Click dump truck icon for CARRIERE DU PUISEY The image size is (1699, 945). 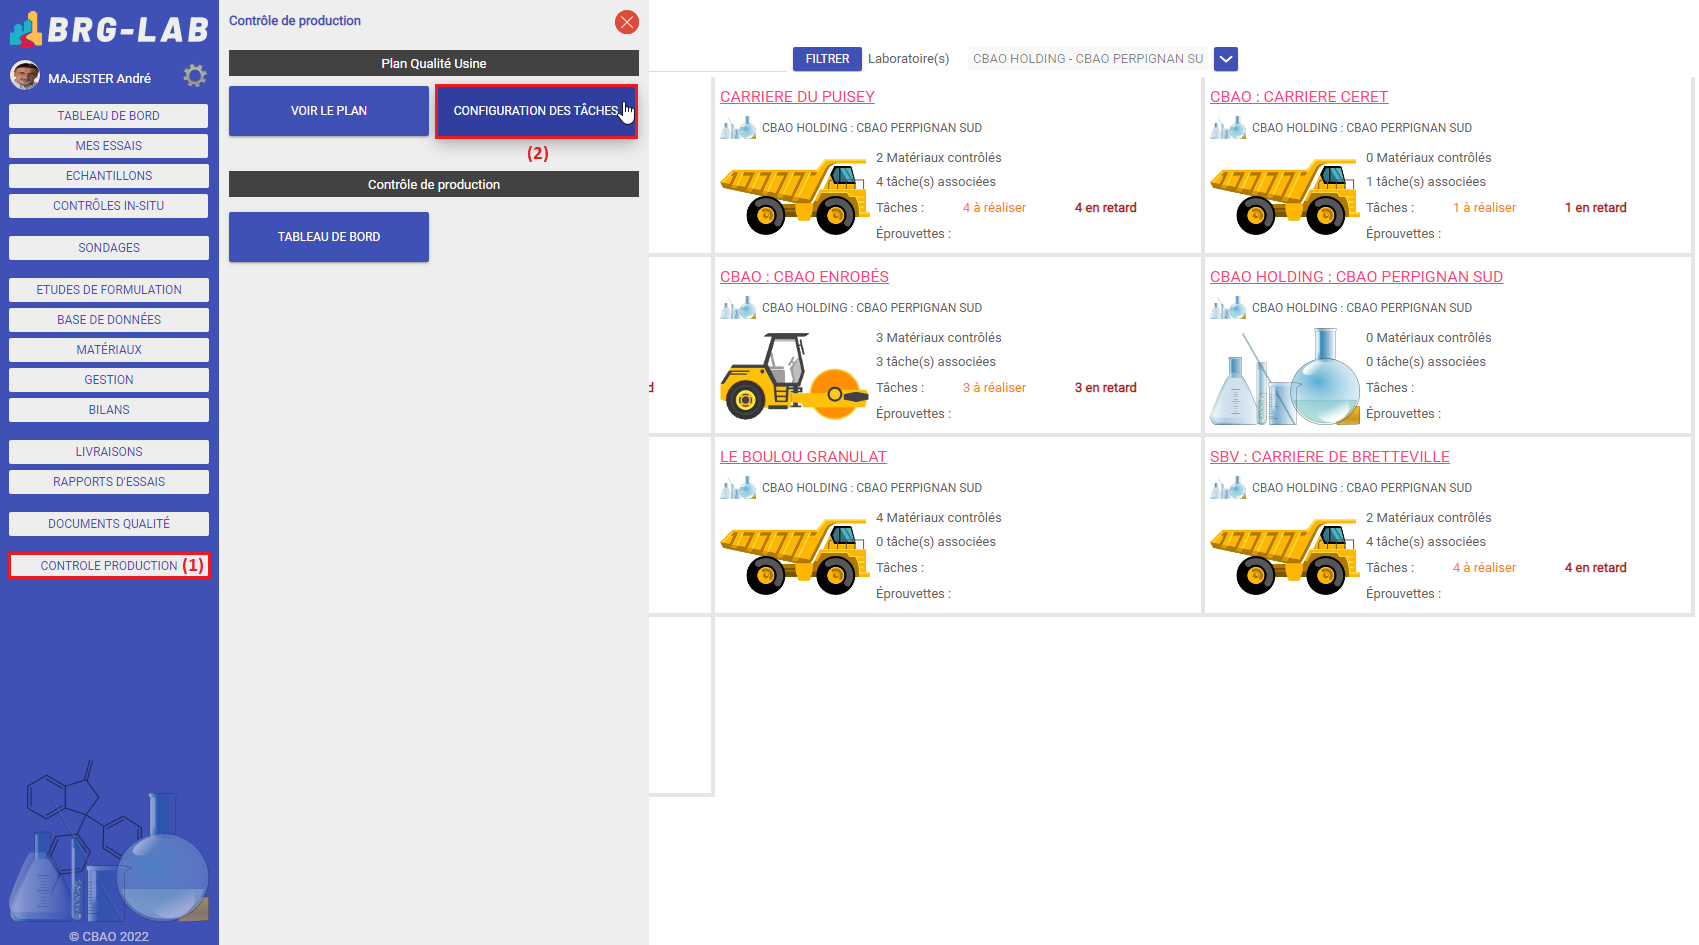pos(794,196)
